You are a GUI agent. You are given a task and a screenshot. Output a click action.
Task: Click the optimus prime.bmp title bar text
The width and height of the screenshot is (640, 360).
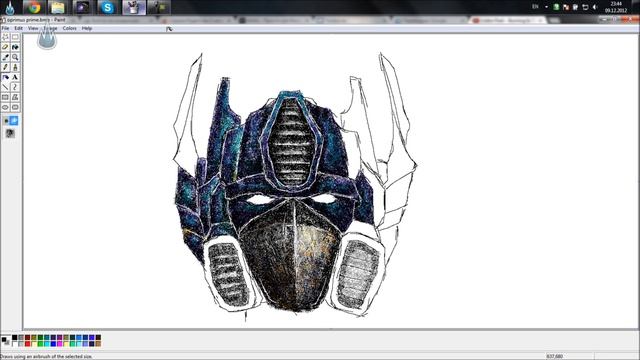click(x=36, y=20)
